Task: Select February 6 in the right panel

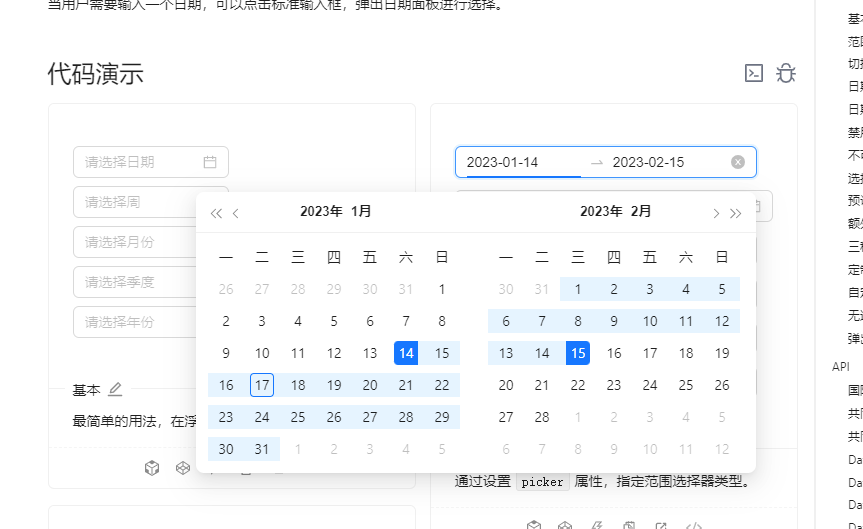Action: click(506, 321)
